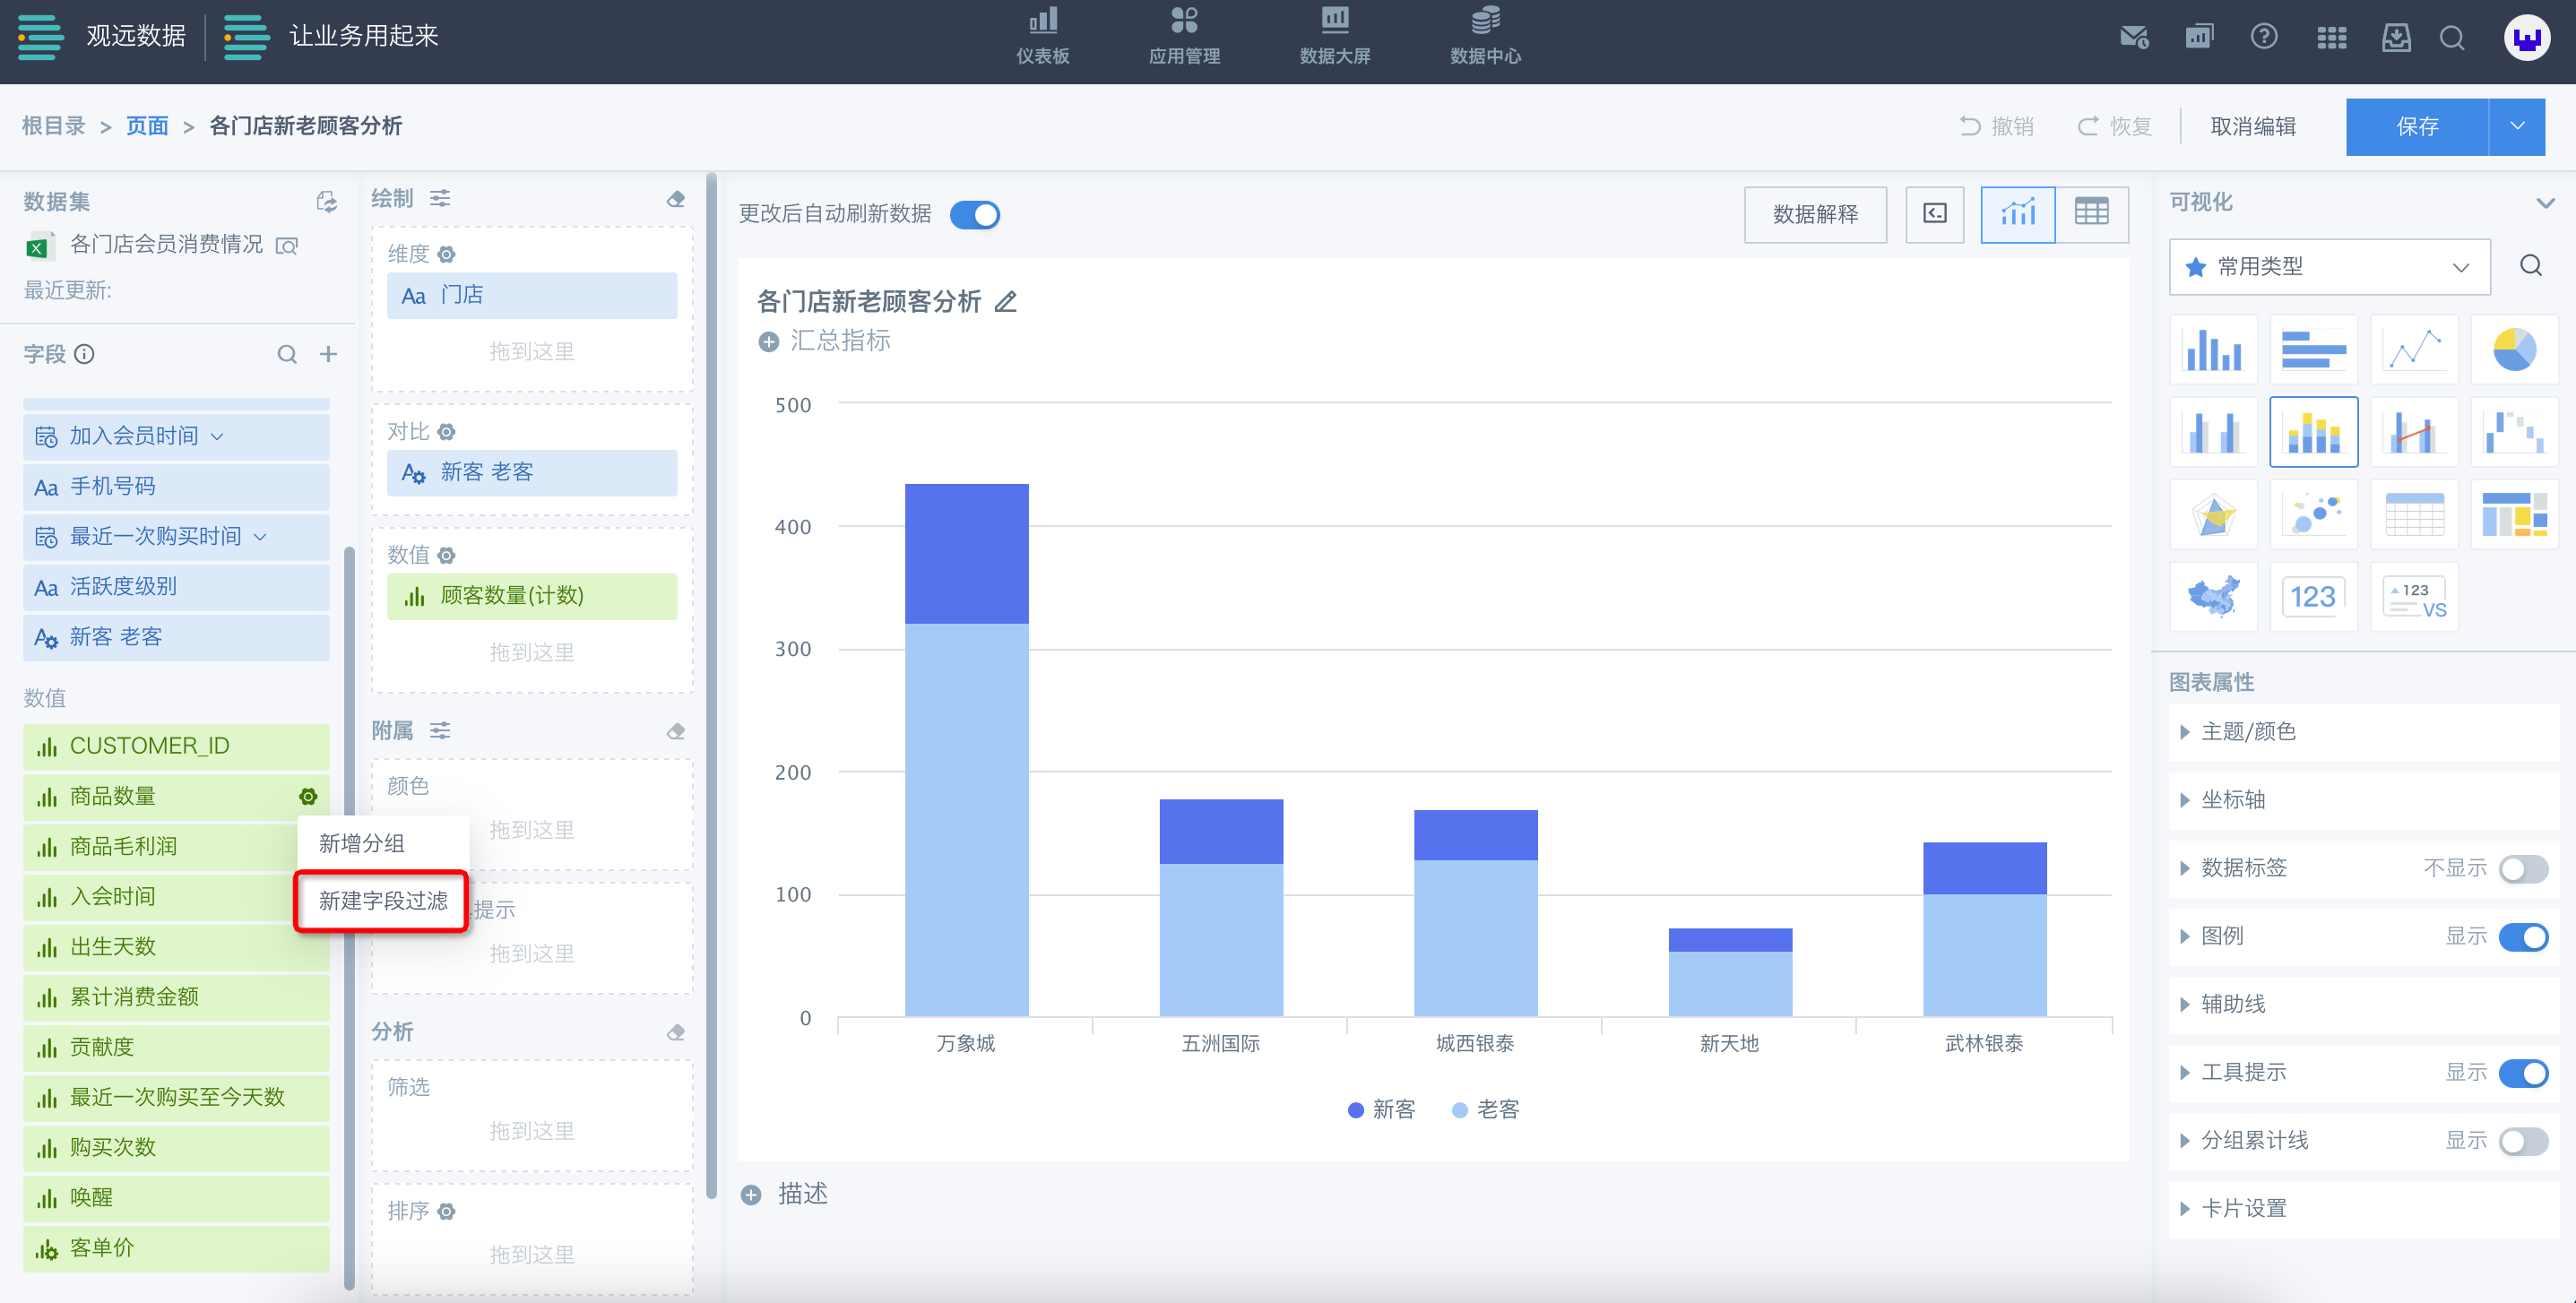2576x1303 pixels.
Task: Open the 常用类型 chart type dropdown
Action: (2329, 267)
